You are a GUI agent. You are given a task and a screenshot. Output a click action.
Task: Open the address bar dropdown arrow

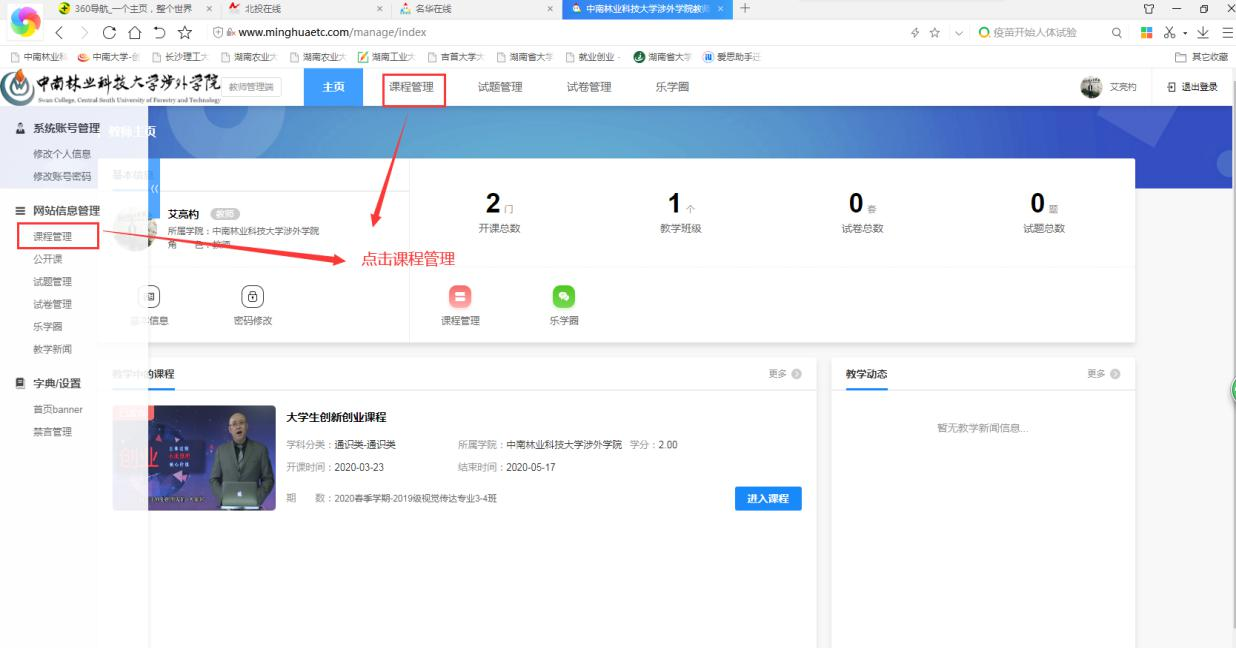pos(959,32)
